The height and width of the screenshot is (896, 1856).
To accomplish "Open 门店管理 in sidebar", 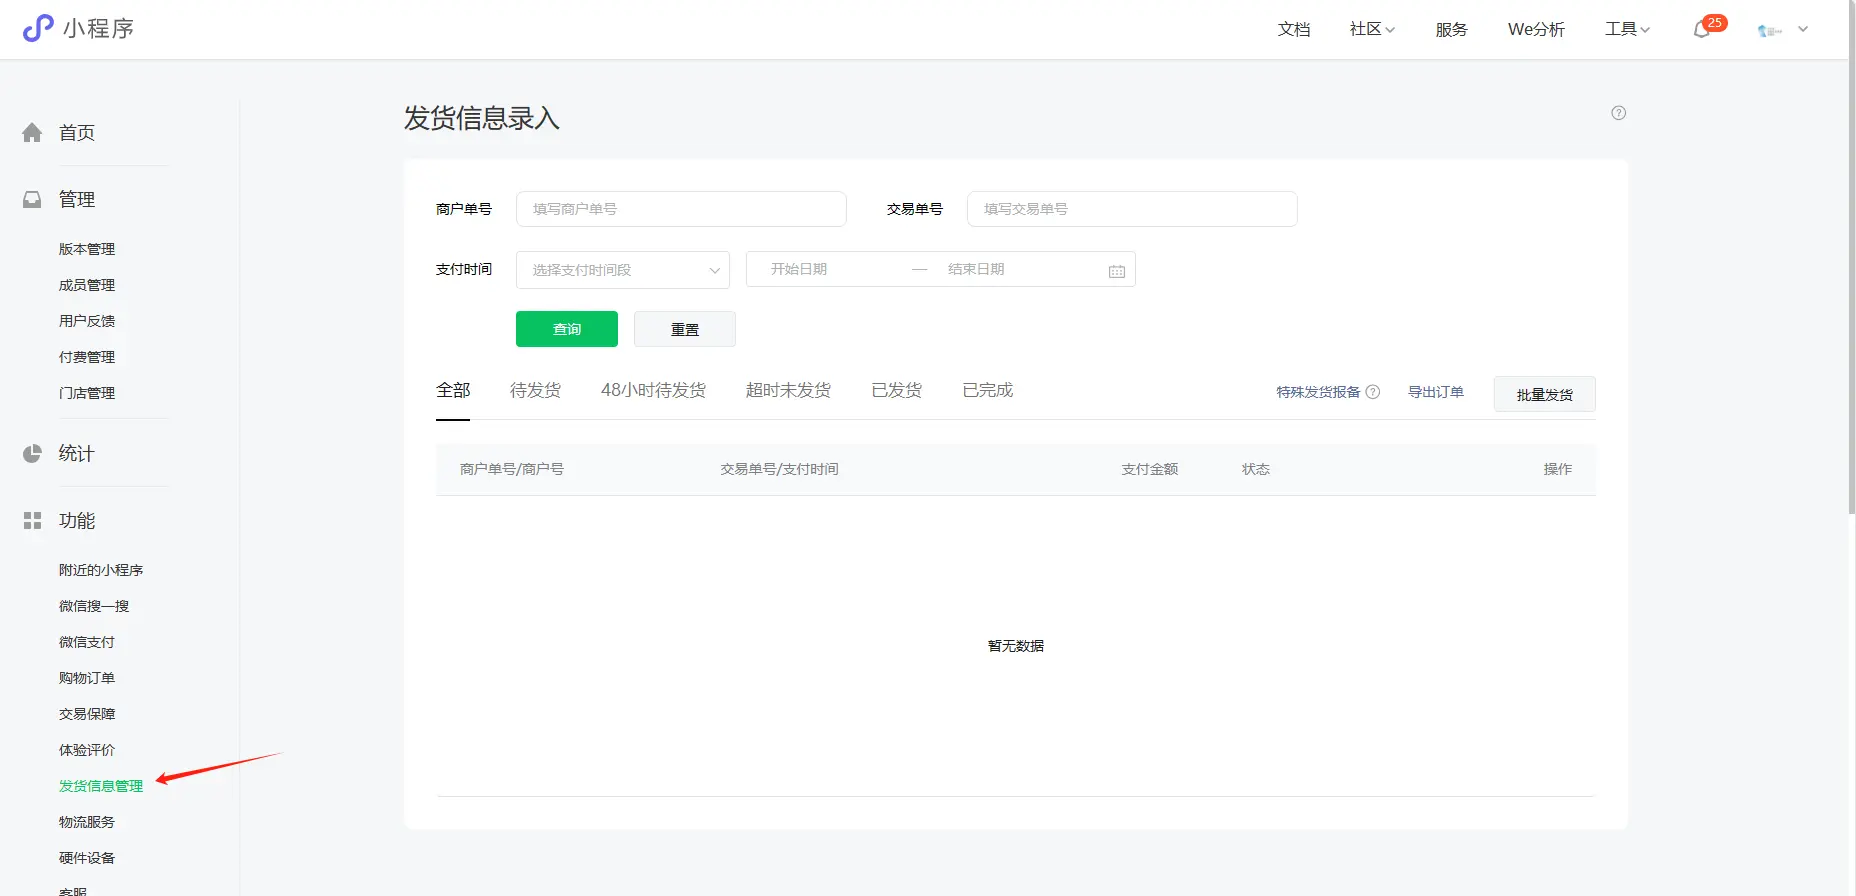I will coord(87,393).
